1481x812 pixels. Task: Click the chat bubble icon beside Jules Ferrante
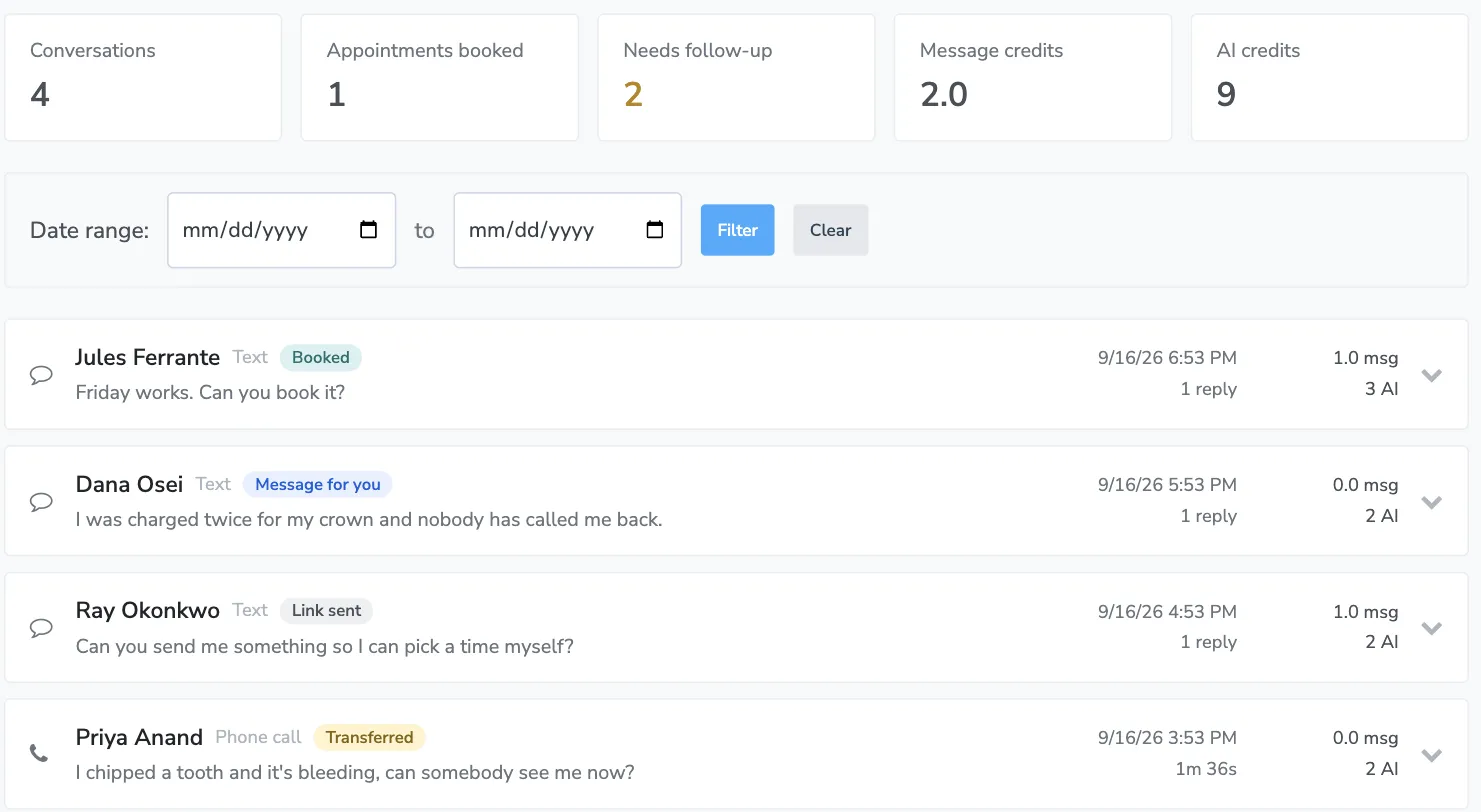(x=41, y=375)
